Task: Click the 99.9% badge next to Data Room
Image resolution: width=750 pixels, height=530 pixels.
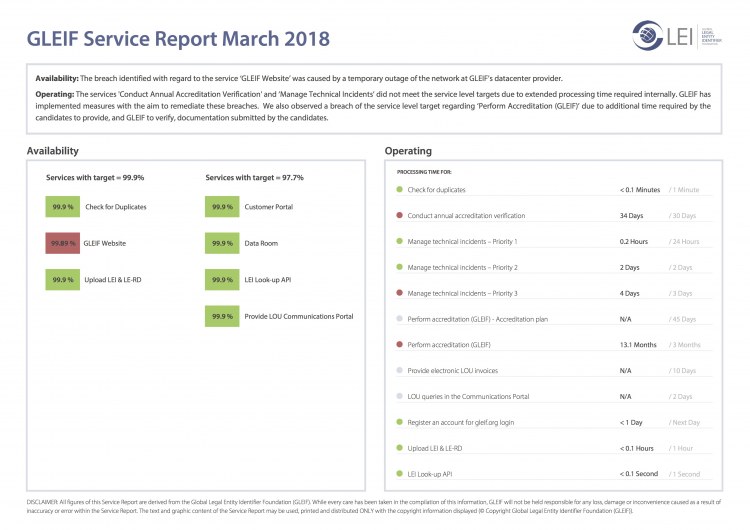Action: pos(221,243)
